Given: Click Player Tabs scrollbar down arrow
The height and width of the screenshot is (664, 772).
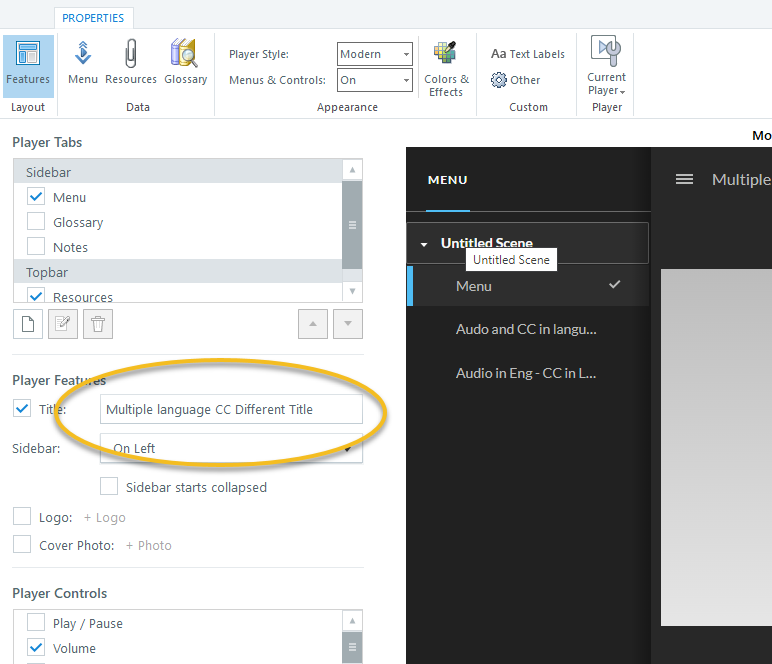Looking at the screenshot, I should click(353, 291).
